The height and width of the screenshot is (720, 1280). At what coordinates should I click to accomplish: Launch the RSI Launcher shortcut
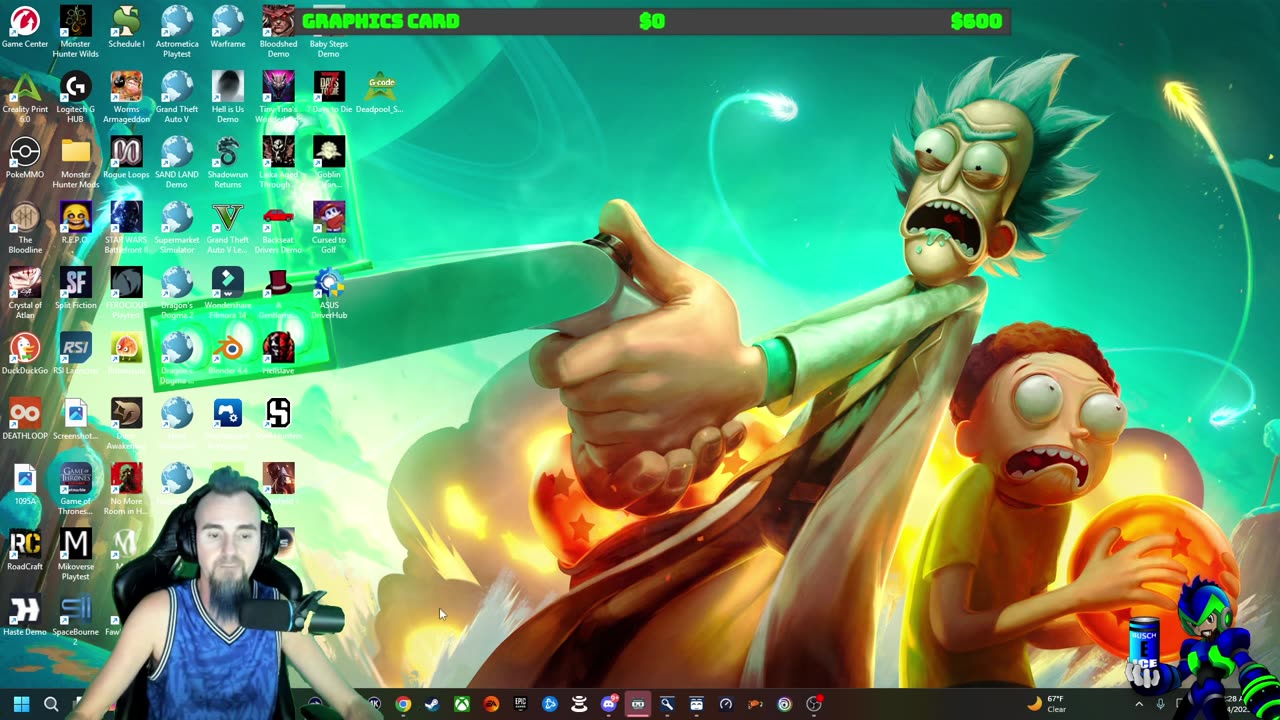pyautogui.click(x=76, y=353)
